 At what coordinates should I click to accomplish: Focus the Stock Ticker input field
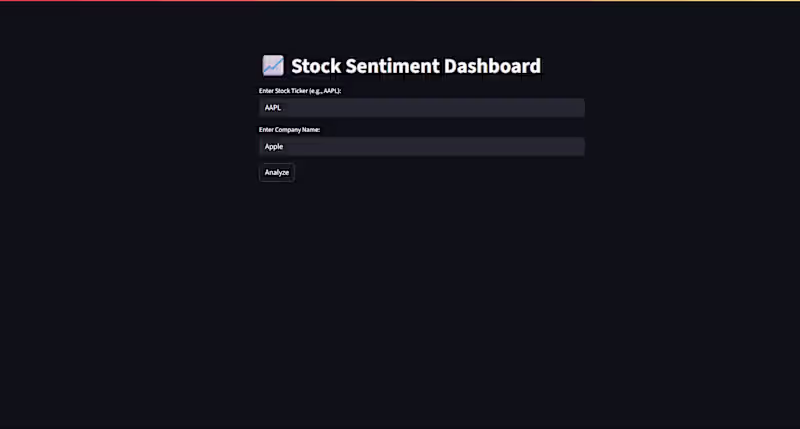421,107
